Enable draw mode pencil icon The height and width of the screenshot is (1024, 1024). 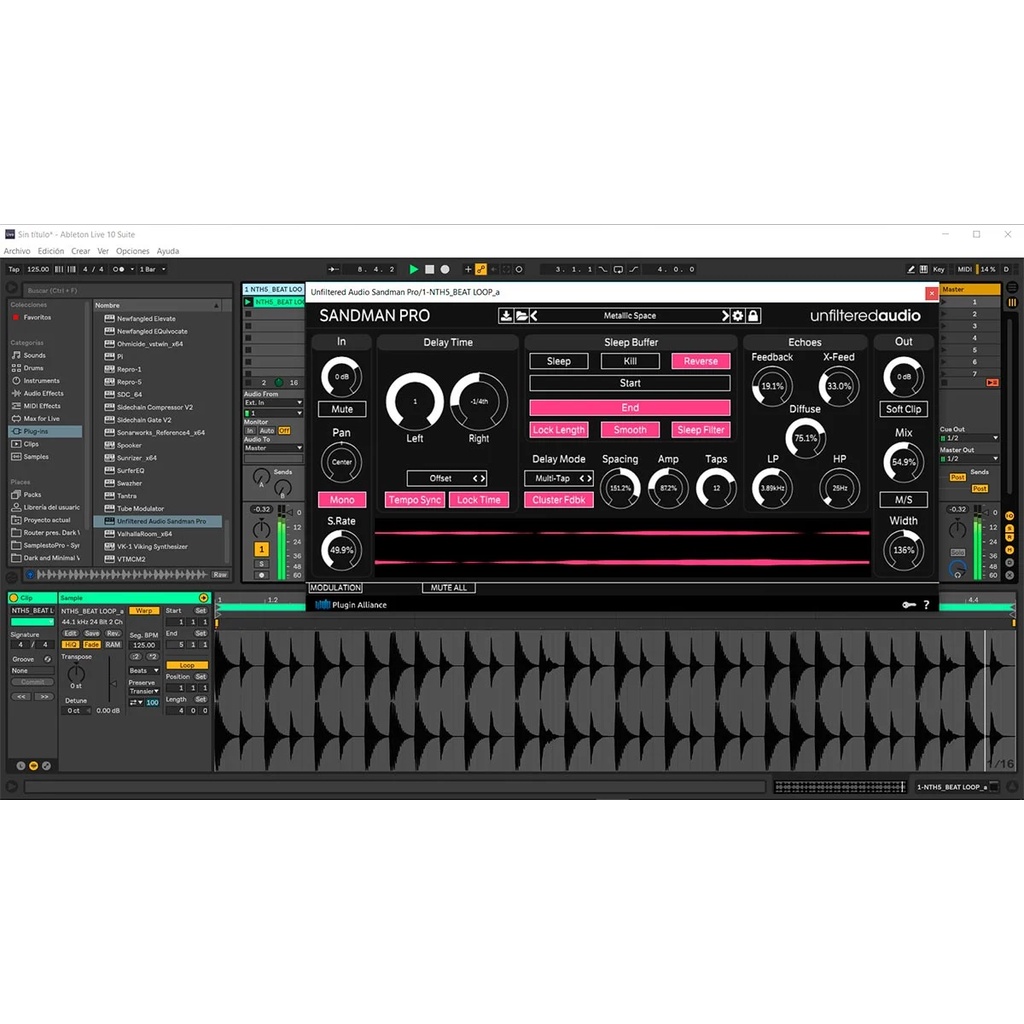(910, 269)
